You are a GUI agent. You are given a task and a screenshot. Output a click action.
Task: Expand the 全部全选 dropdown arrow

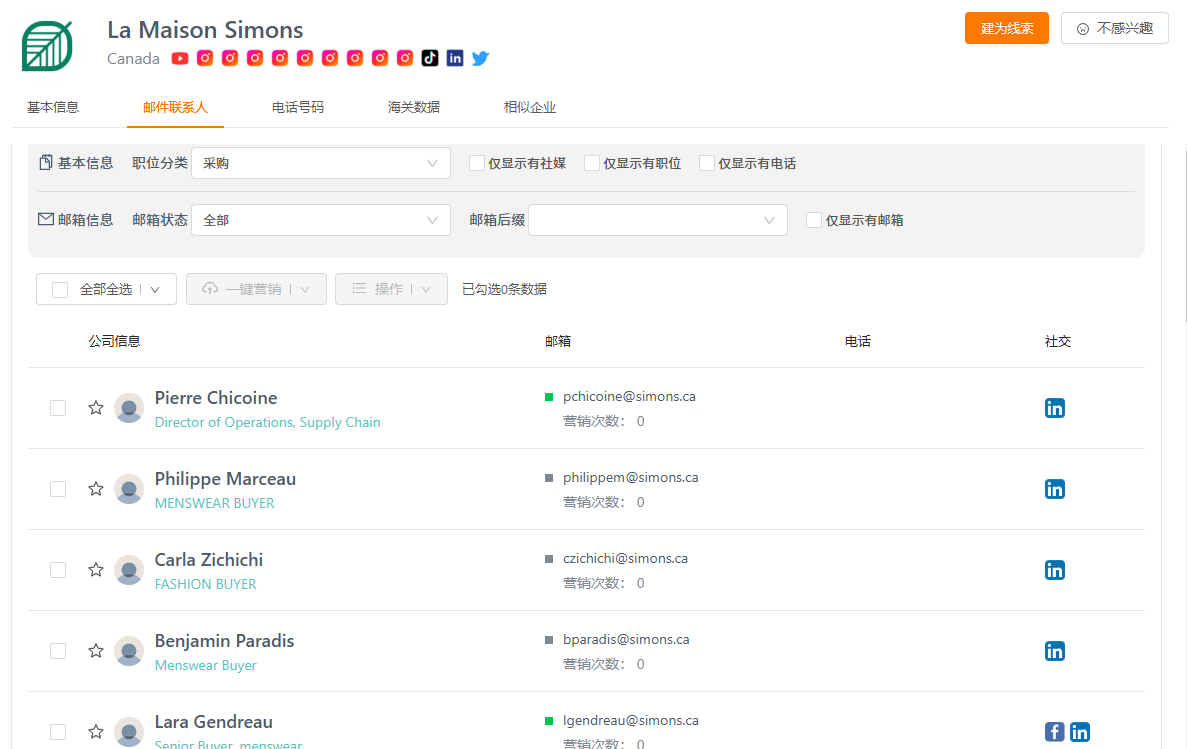tap(155, 289)
